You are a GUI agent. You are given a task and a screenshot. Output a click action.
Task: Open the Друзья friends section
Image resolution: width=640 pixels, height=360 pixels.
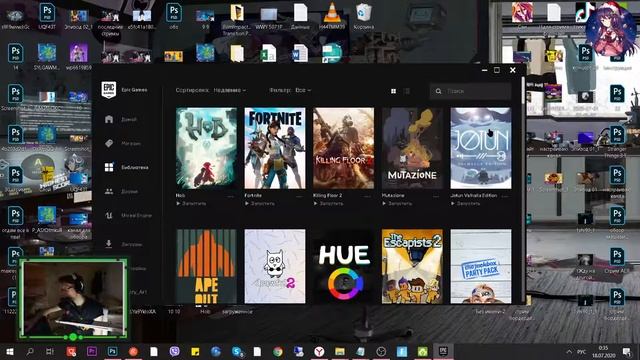(x=121, y=191)
